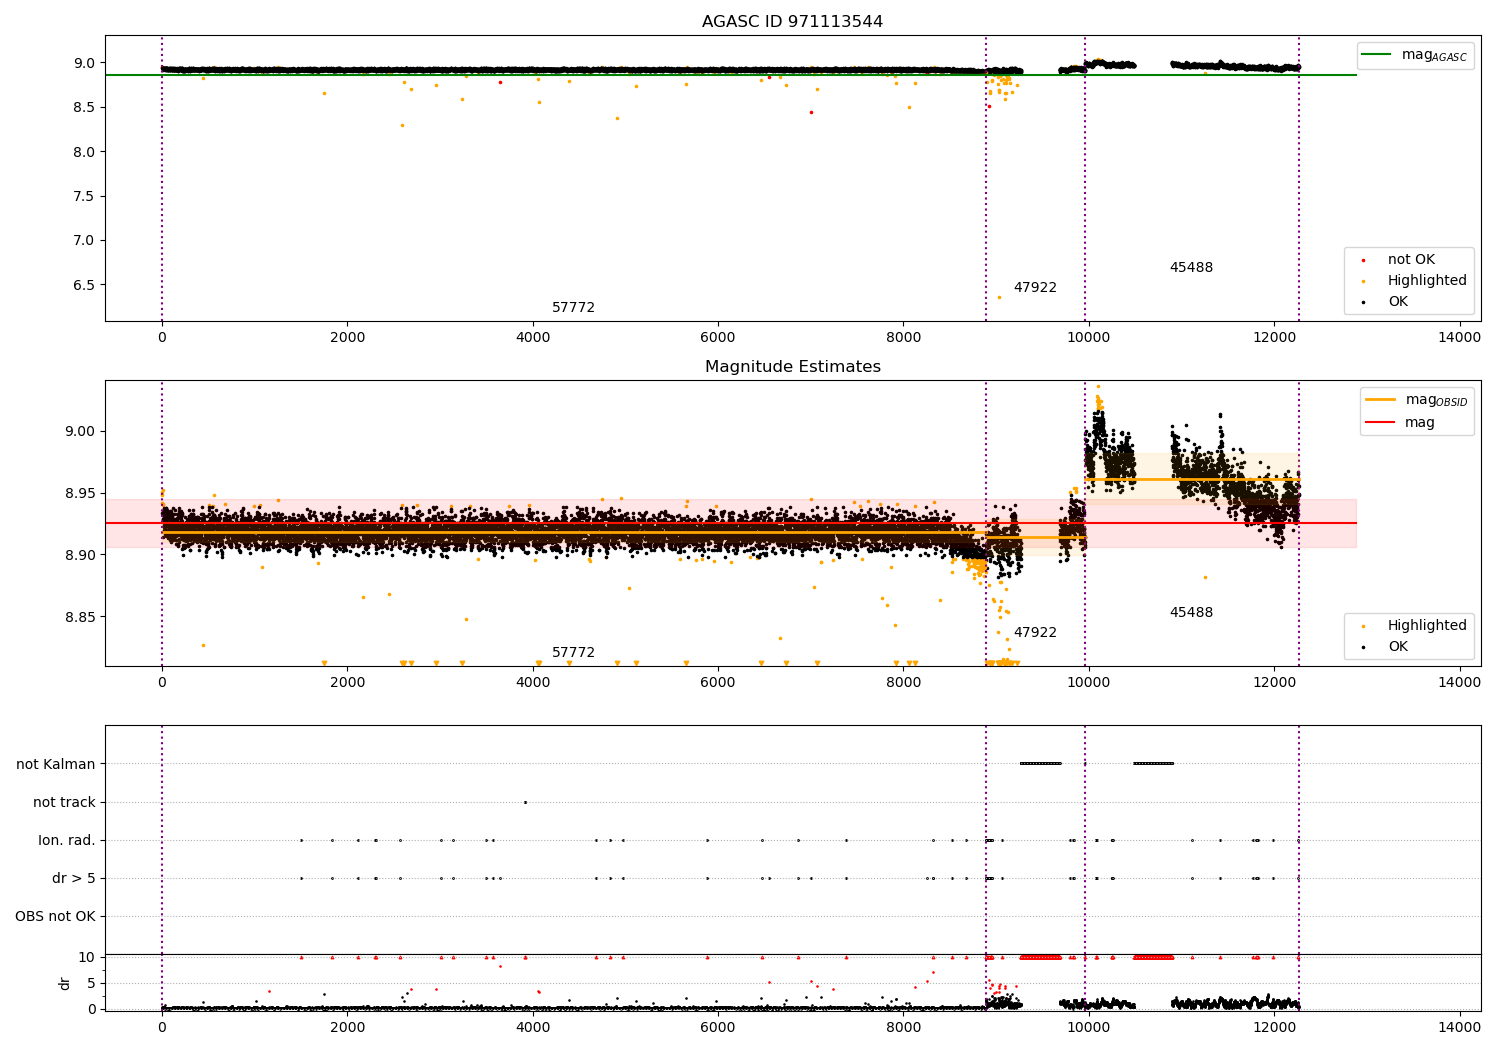
Task: Click the "8.85" y-tick label
Action: [x=80, y=618]
